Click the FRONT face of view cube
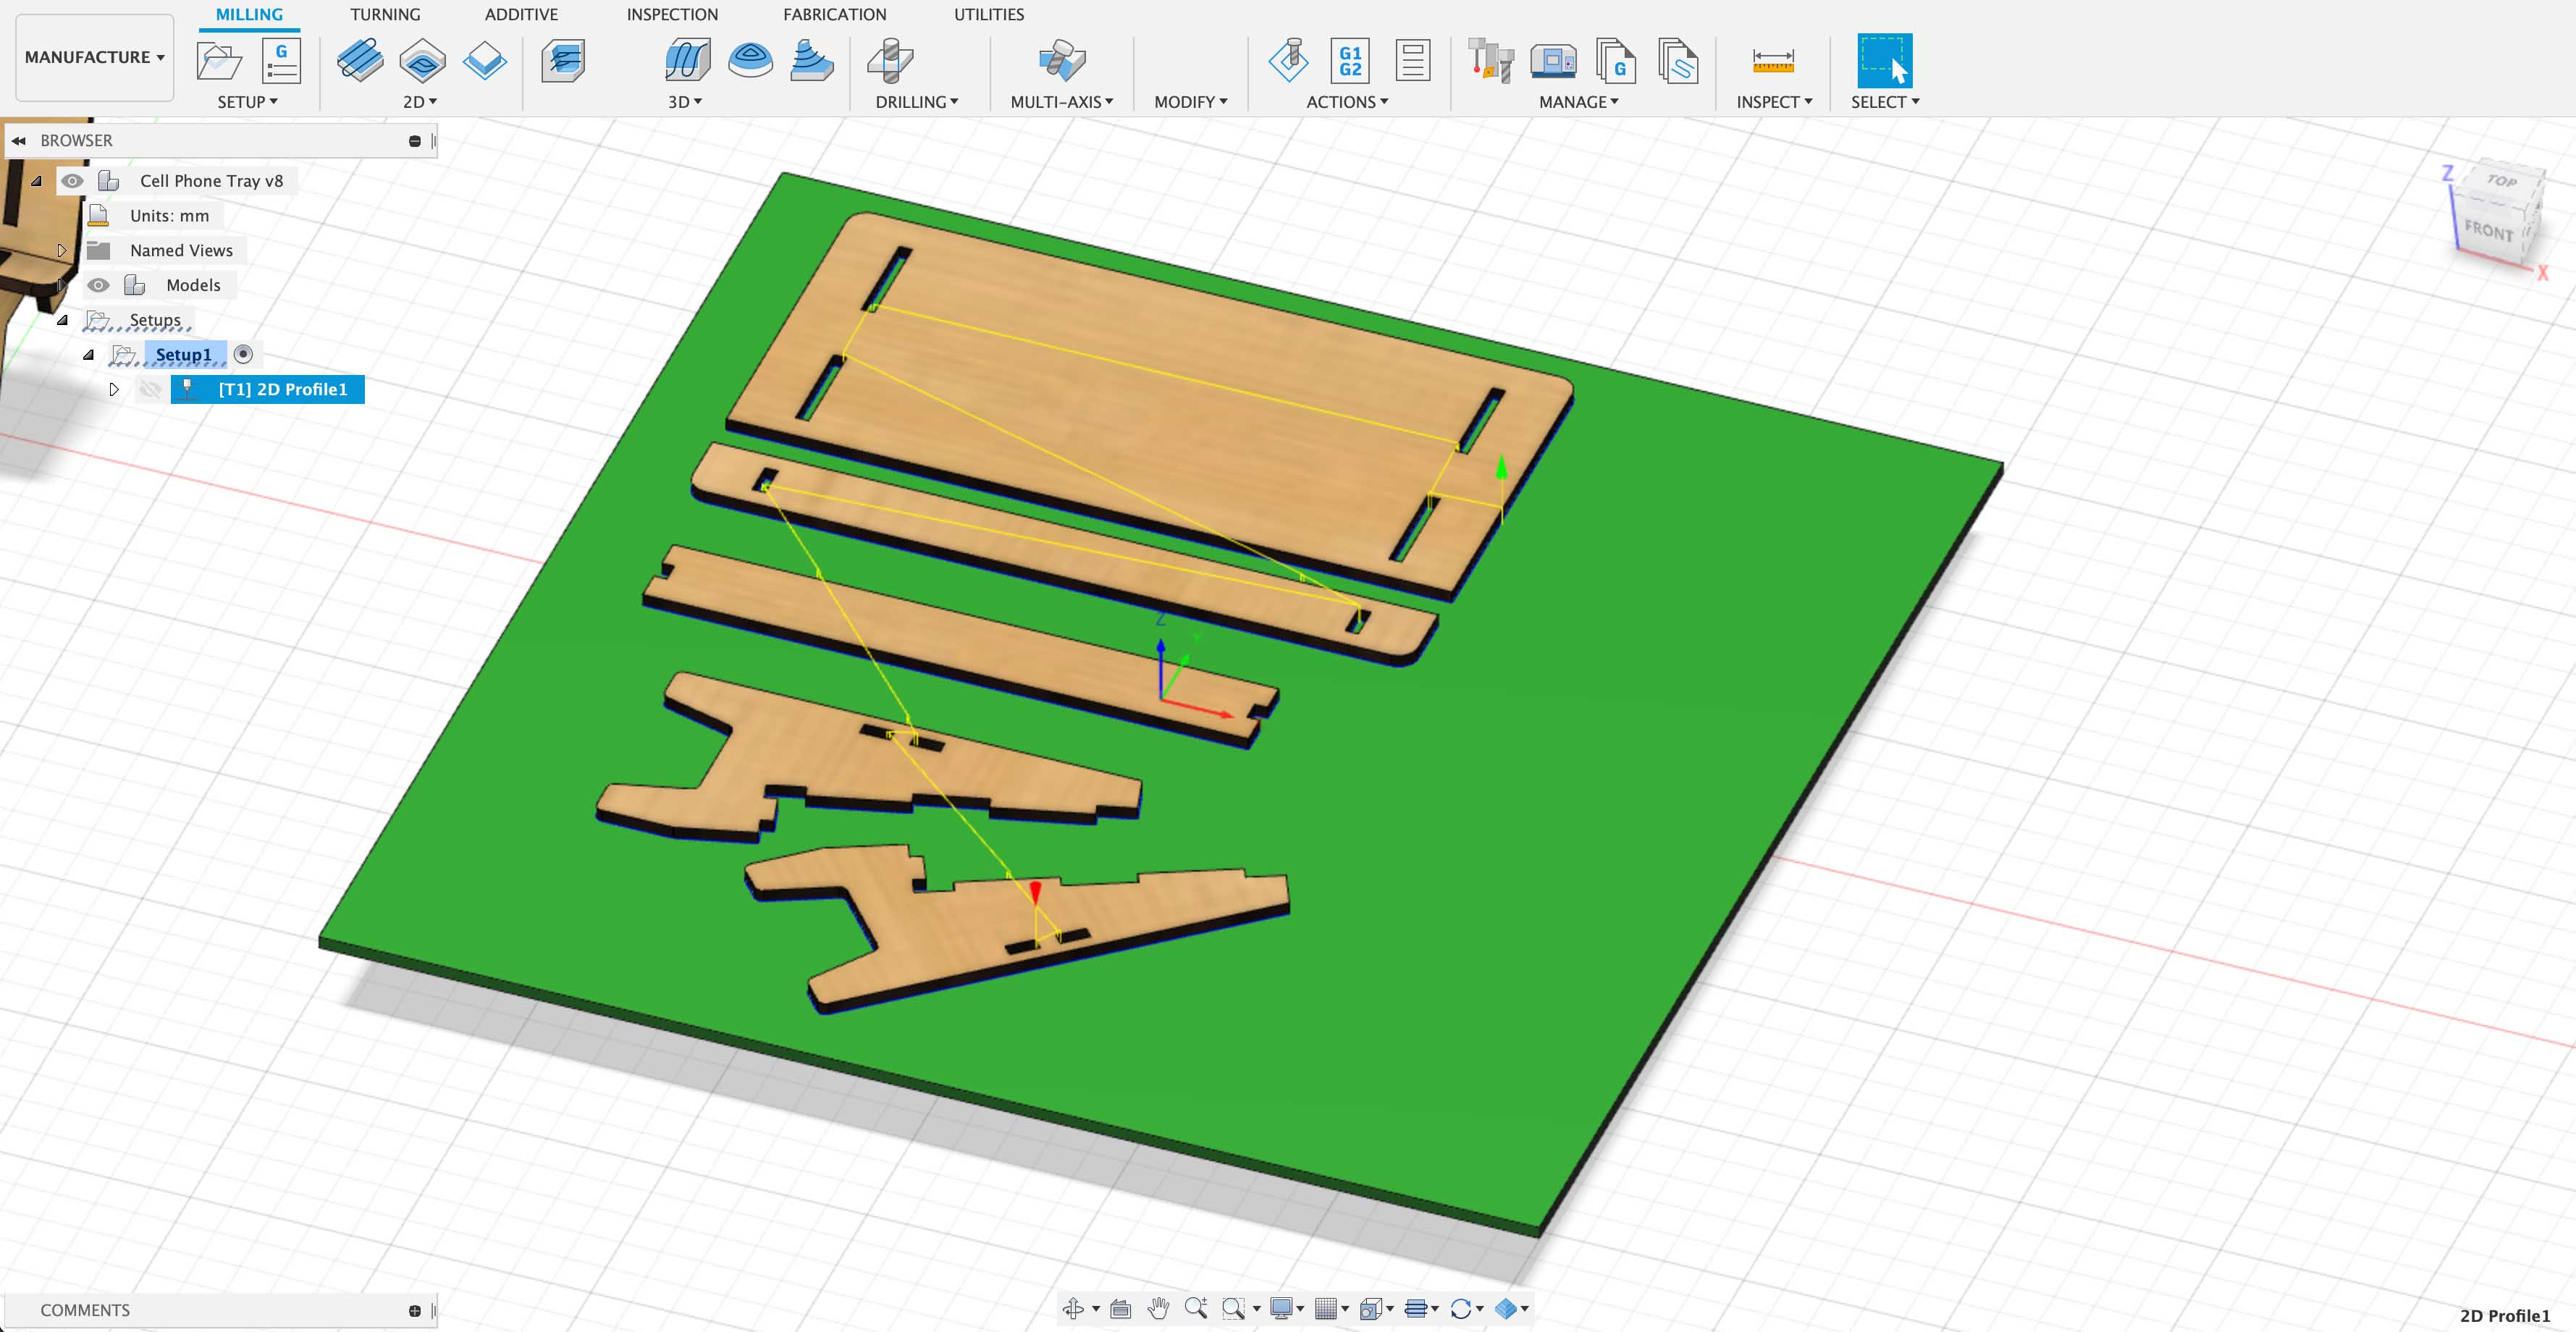 [2487, 231]
